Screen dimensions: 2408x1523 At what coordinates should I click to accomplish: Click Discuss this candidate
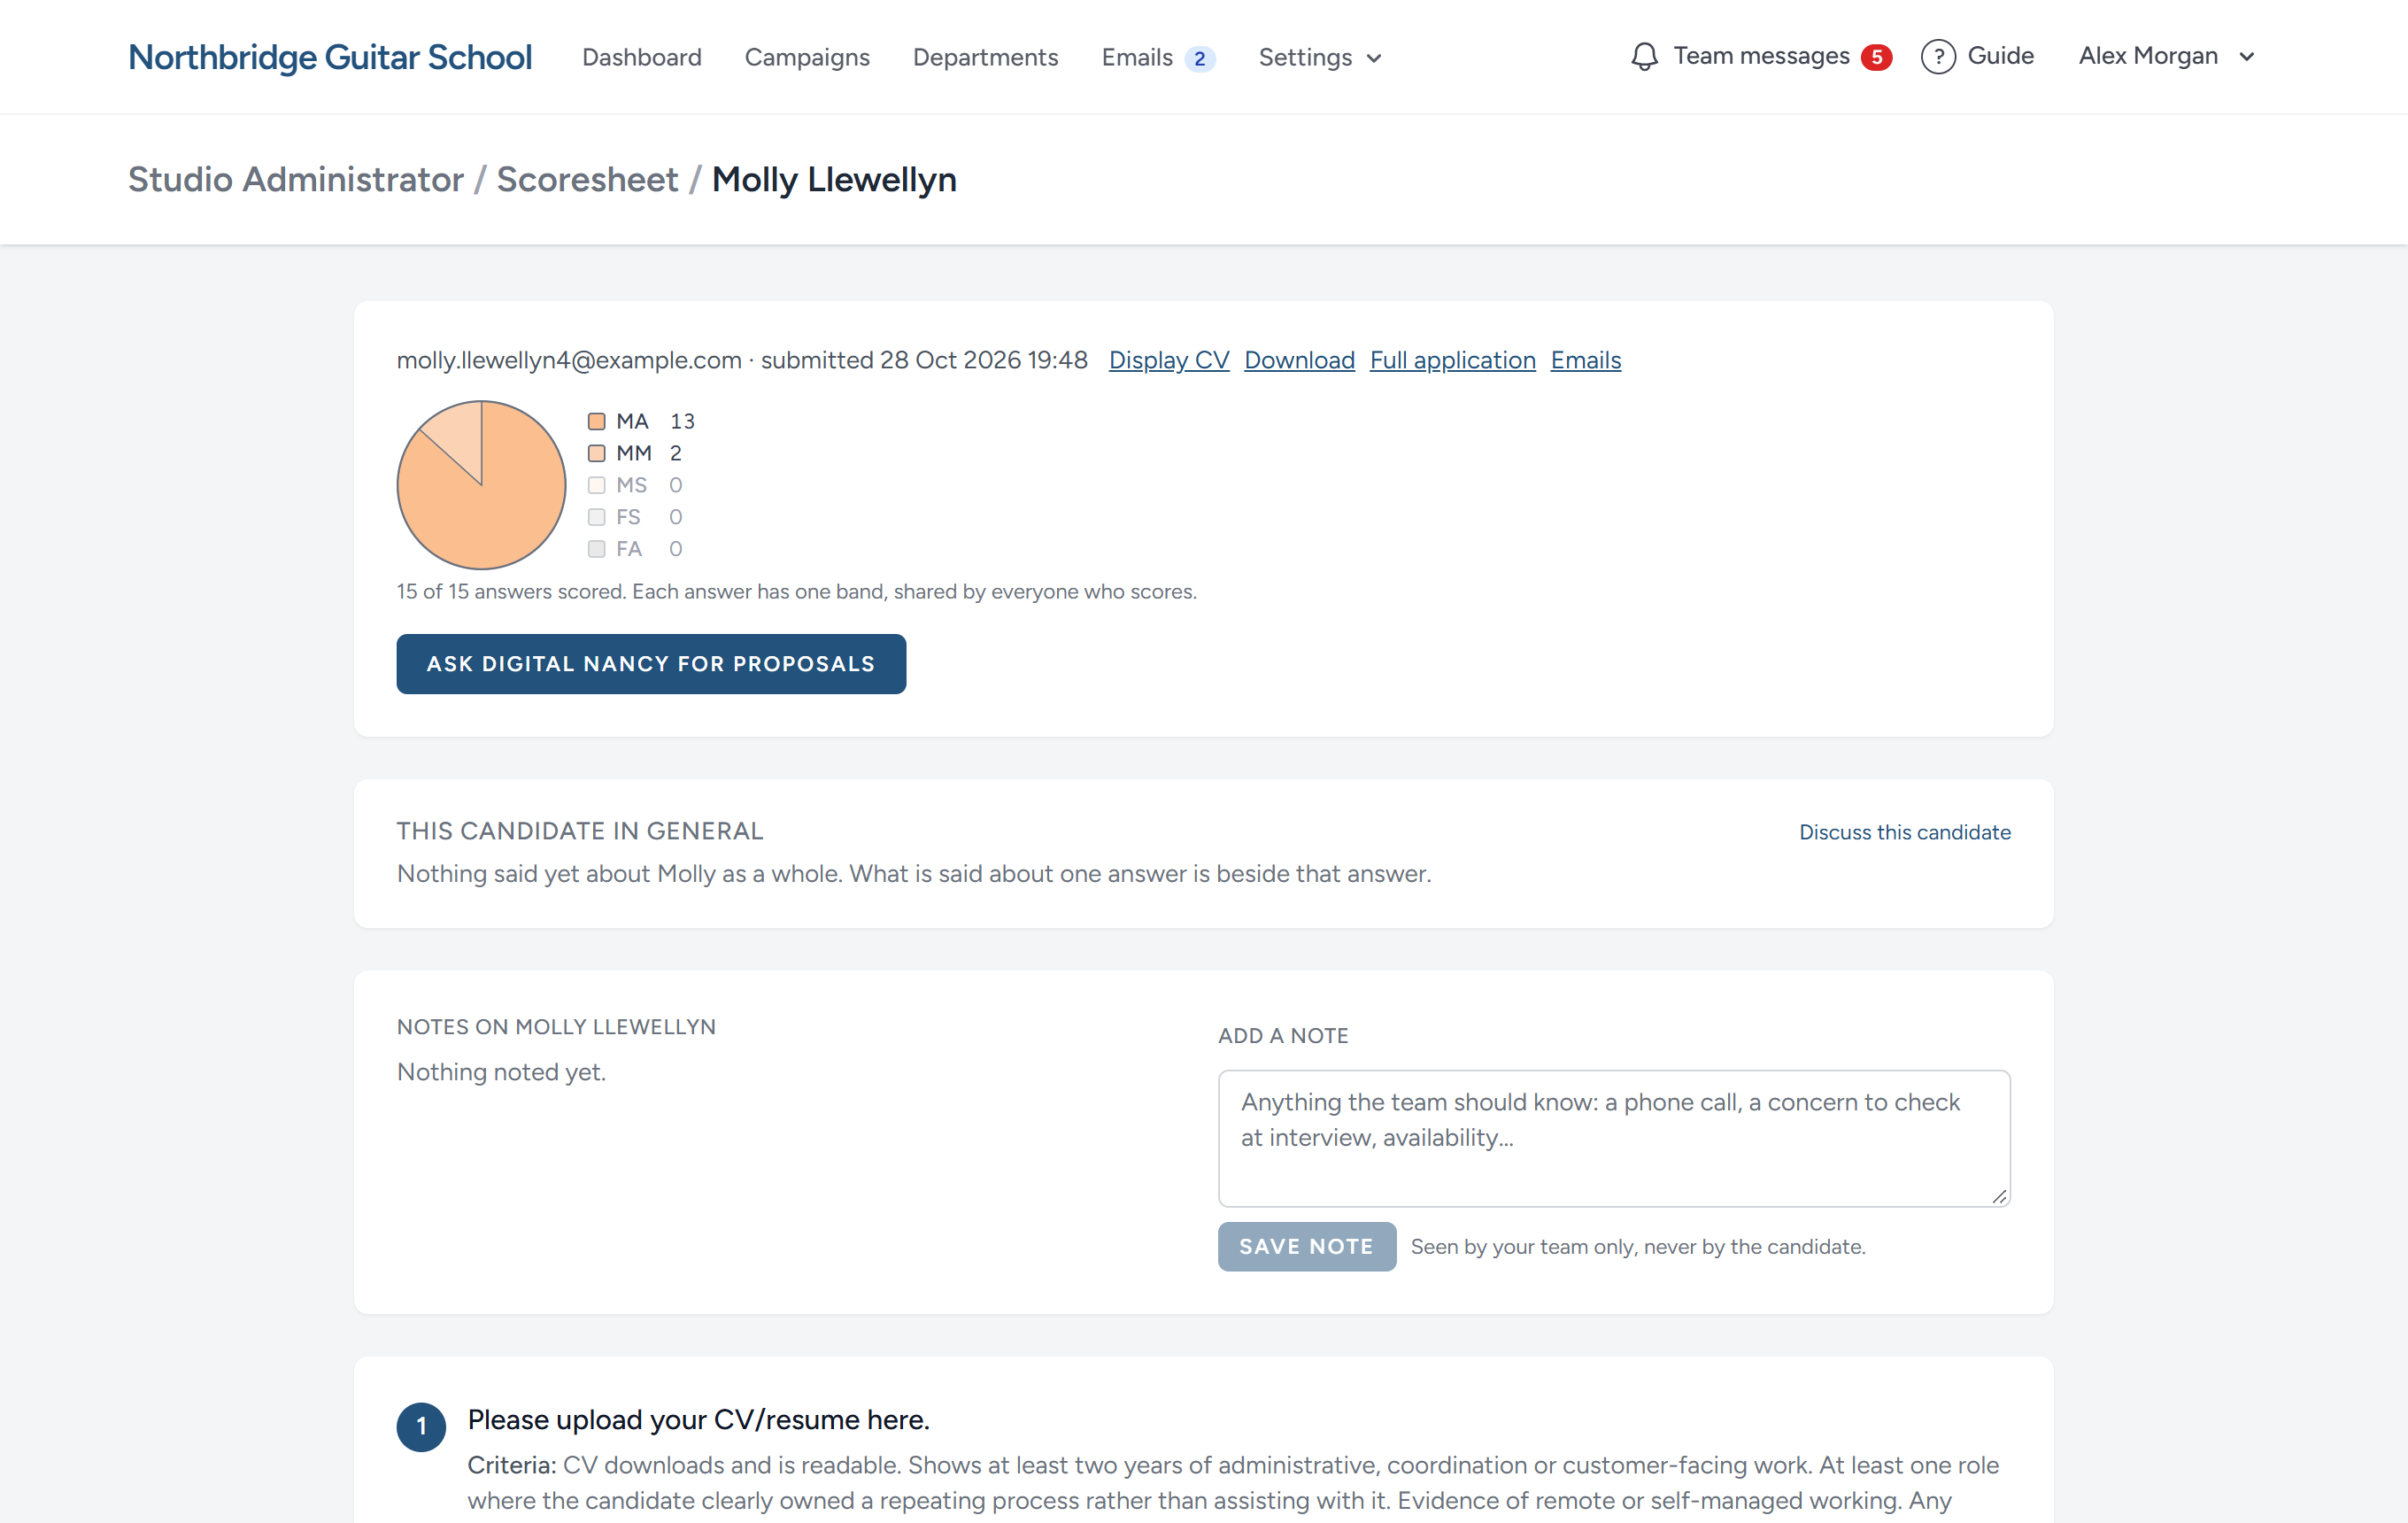point(1904,832)
